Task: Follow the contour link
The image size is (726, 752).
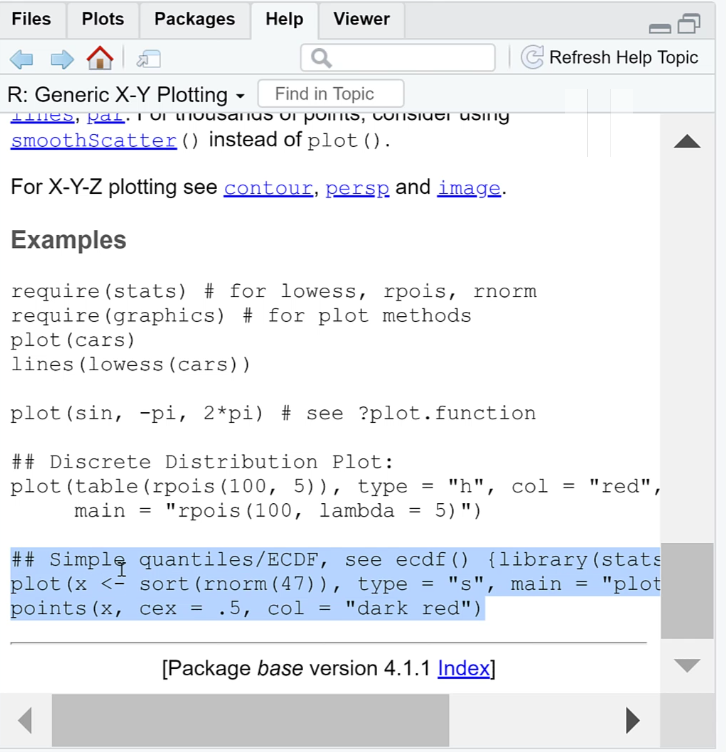Action: point(268,188)
